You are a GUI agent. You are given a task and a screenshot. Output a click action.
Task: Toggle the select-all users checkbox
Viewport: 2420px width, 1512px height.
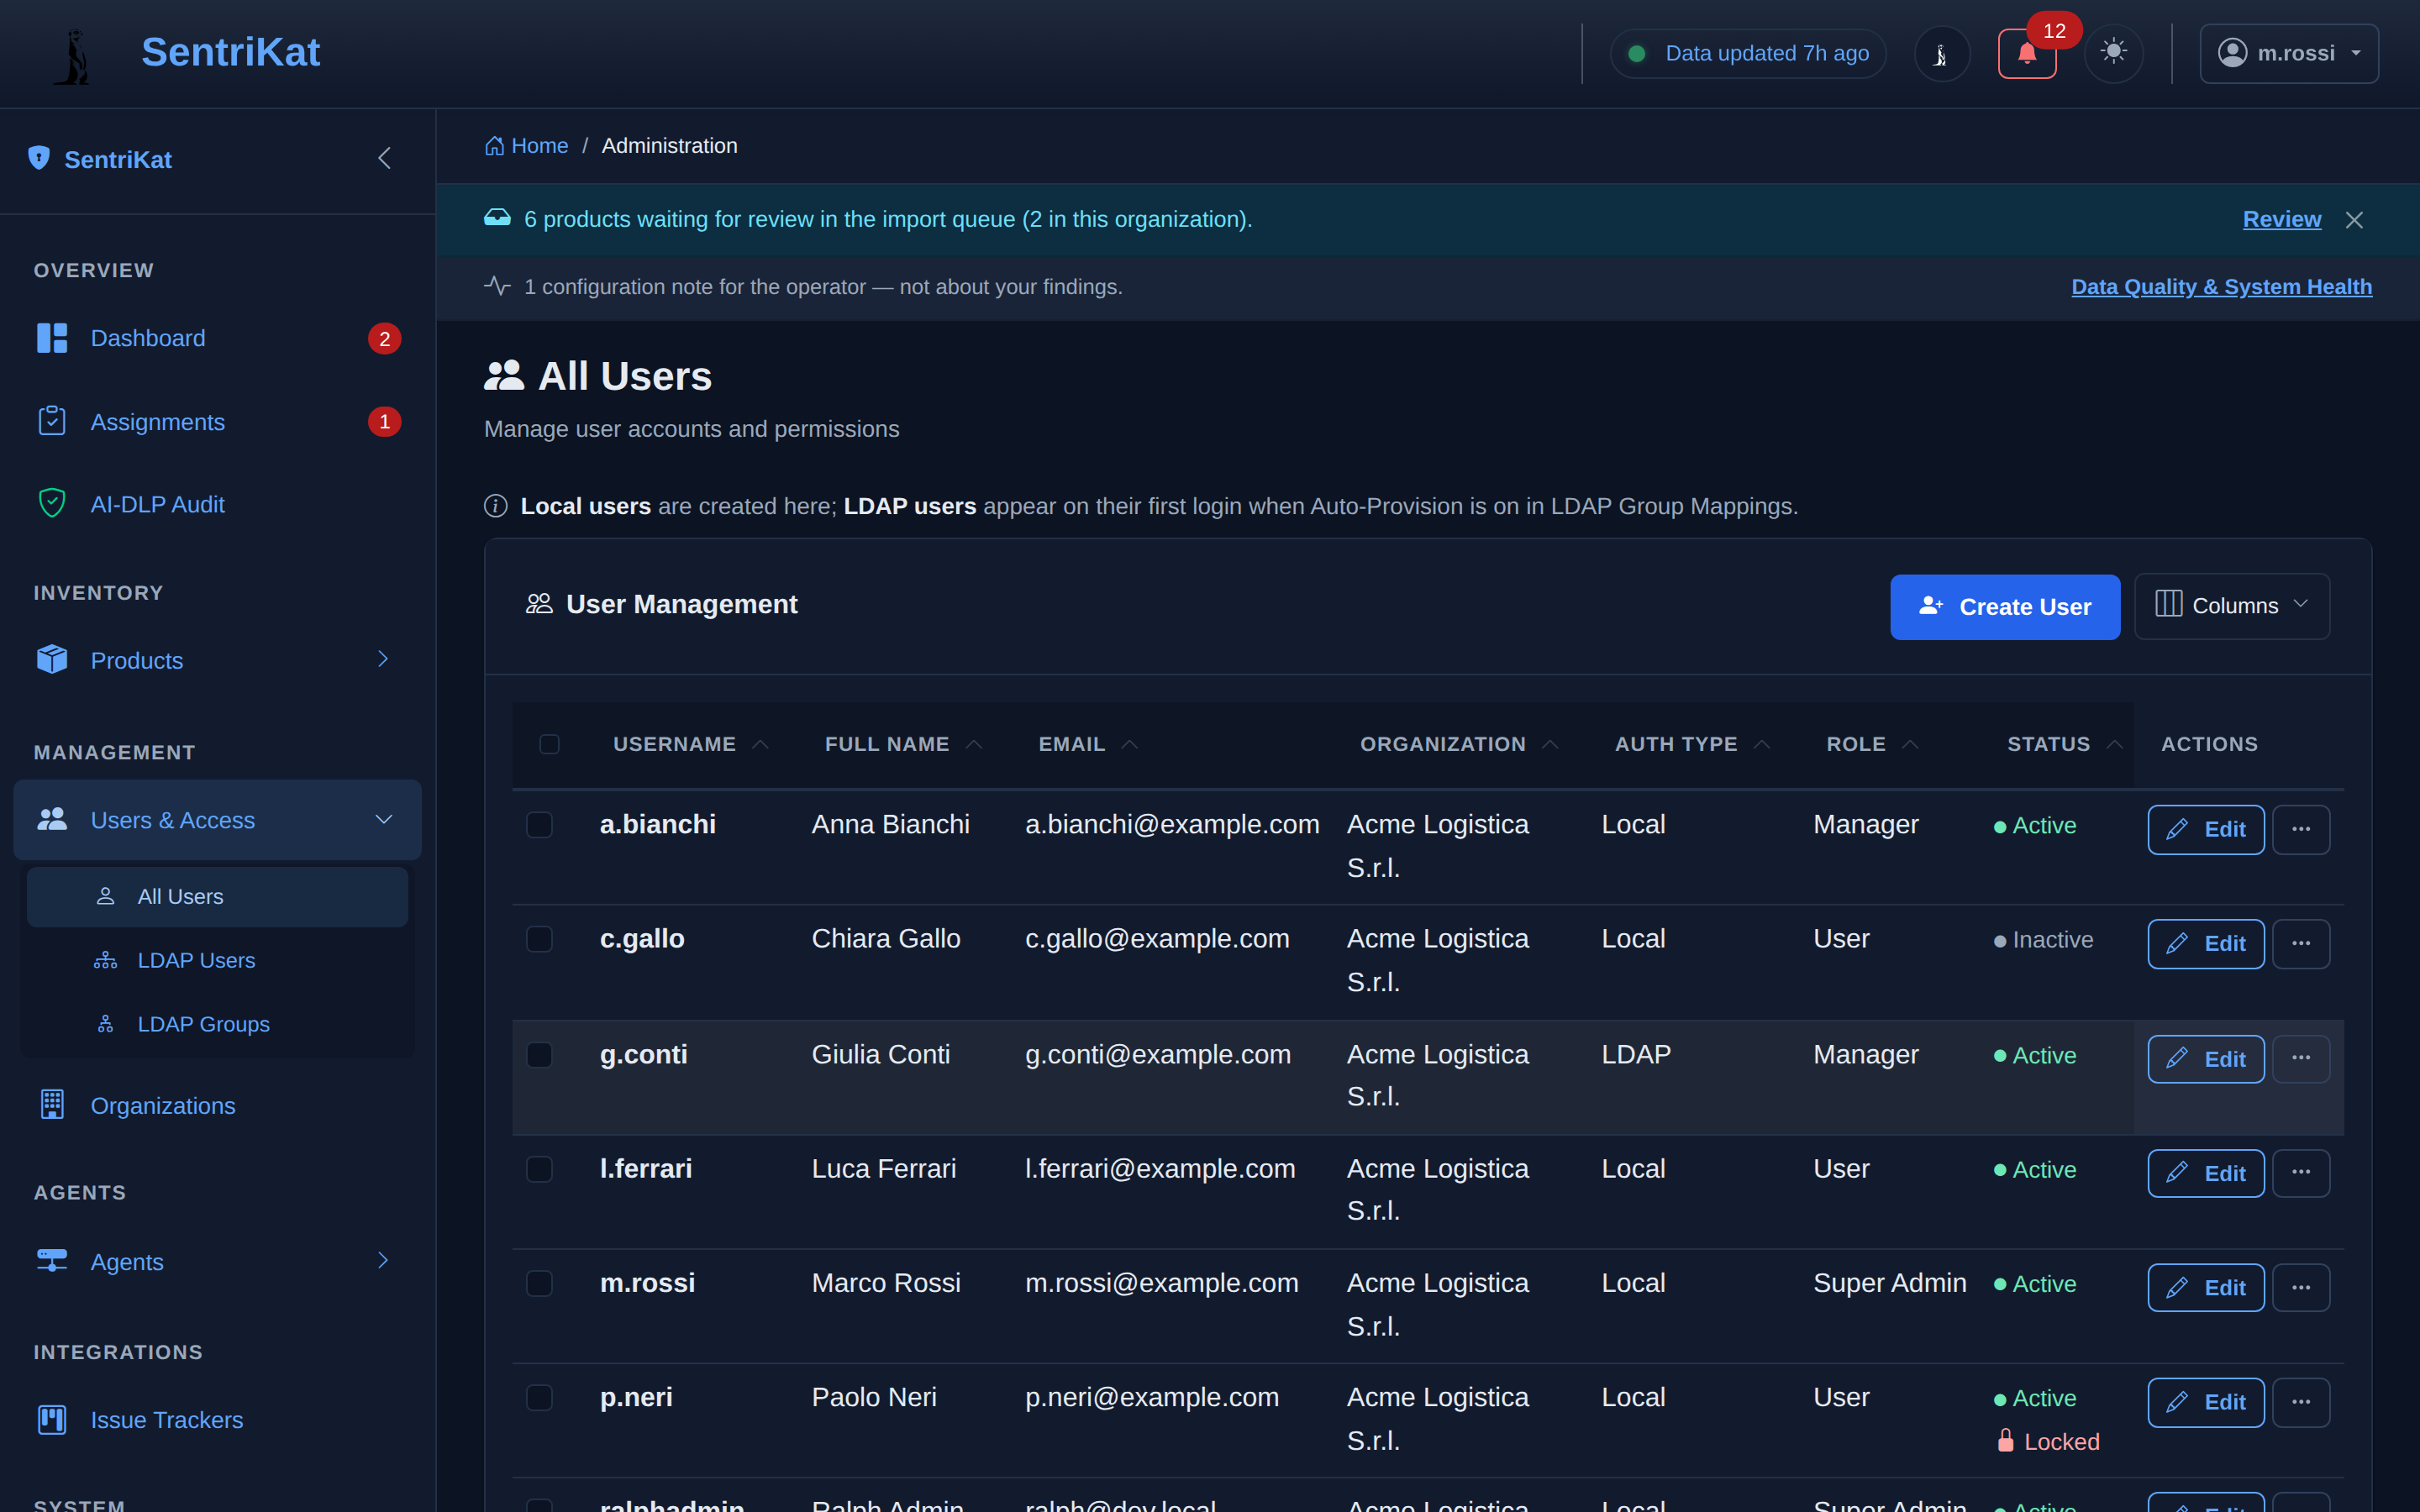click(x=549, y=744)
